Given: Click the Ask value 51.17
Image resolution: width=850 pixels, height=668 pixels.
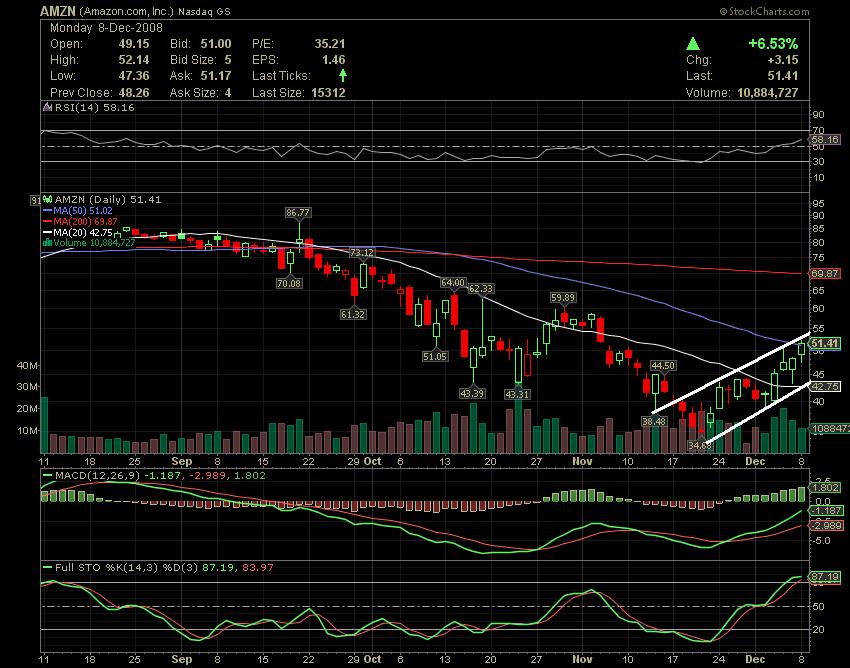Looking at the screenshot, I should pyautogui.click(x=216, y=76).
